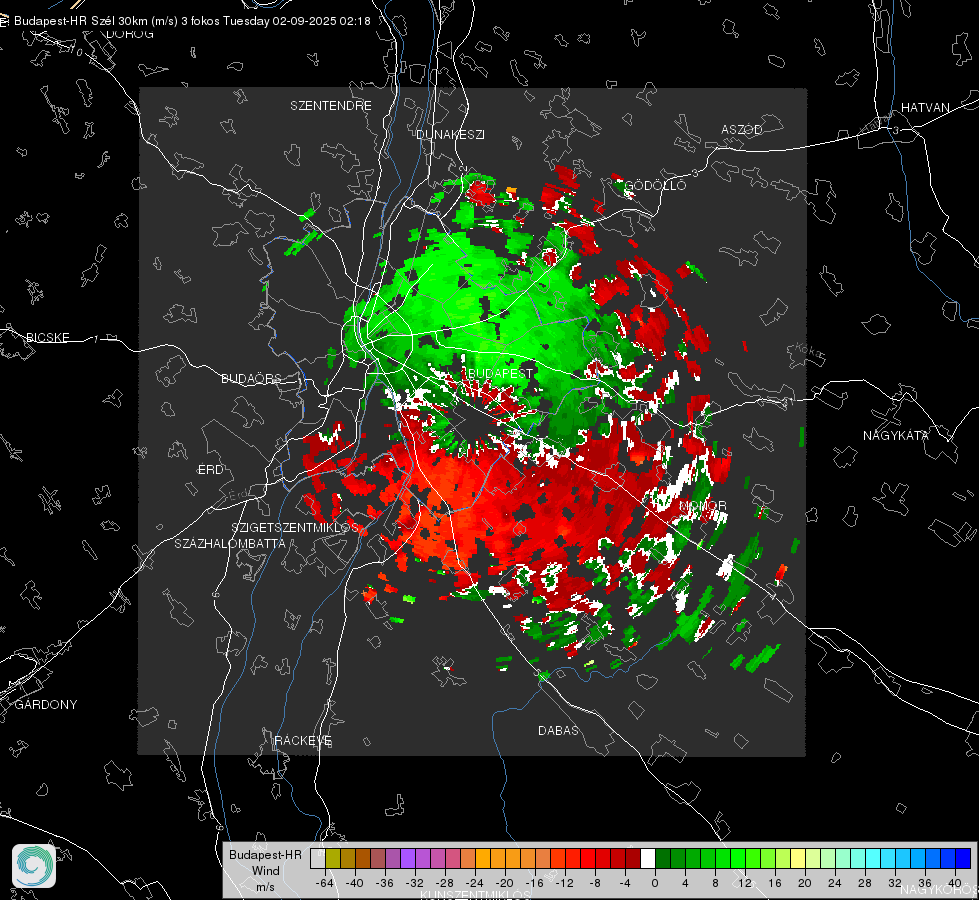This screenshot has width=979, height=900.
Task: Click the HATVAN map label
Action: (x=925, y=107)
